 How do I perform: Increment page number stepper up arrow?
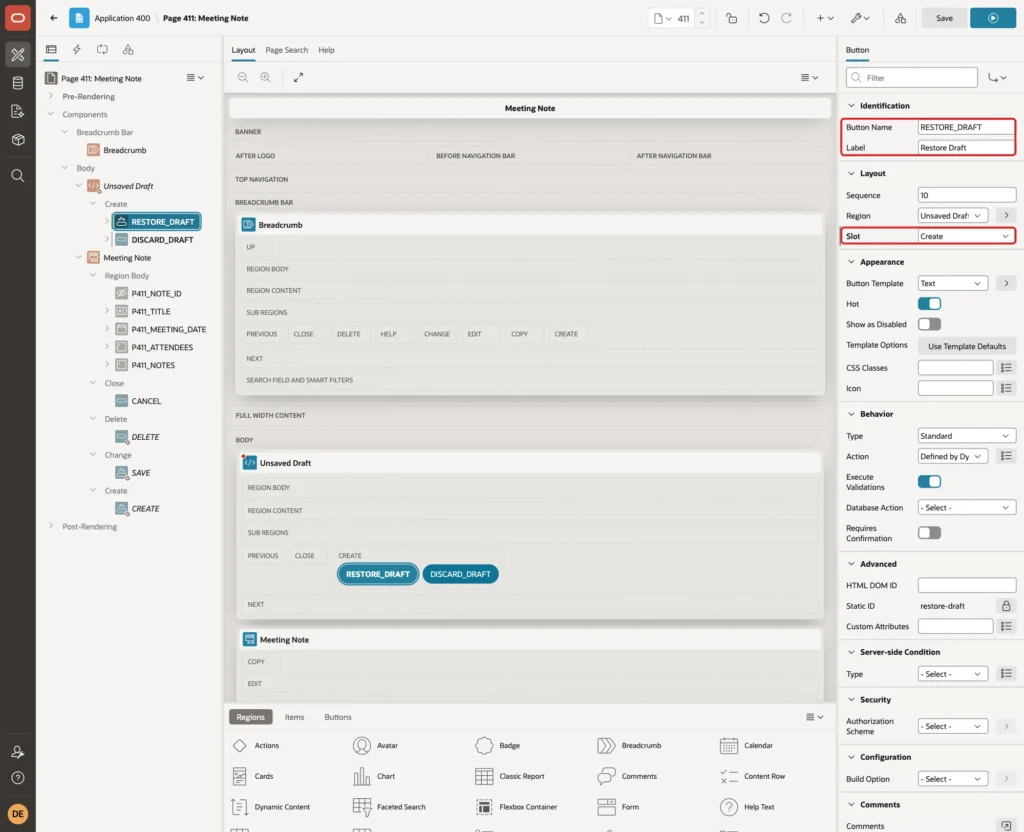click(702, 14)
